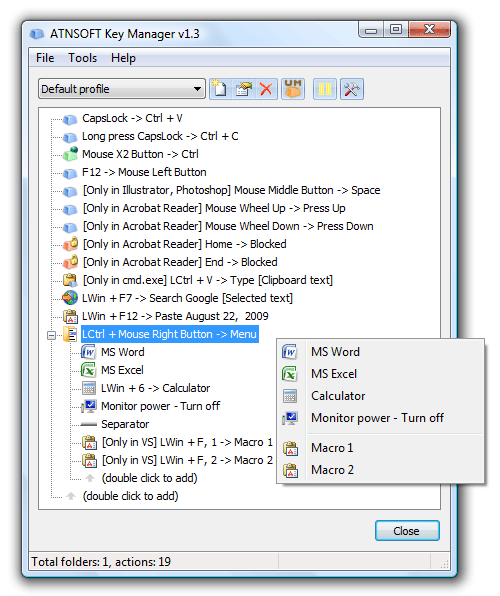500x596 pixels.
Task: Open the File menu
Action: coord(45,58)
